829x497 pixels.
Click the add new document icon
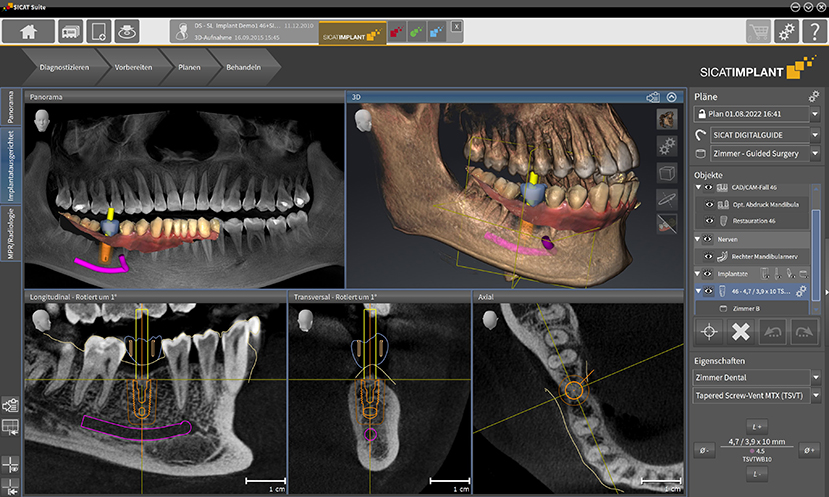(99, 31)
